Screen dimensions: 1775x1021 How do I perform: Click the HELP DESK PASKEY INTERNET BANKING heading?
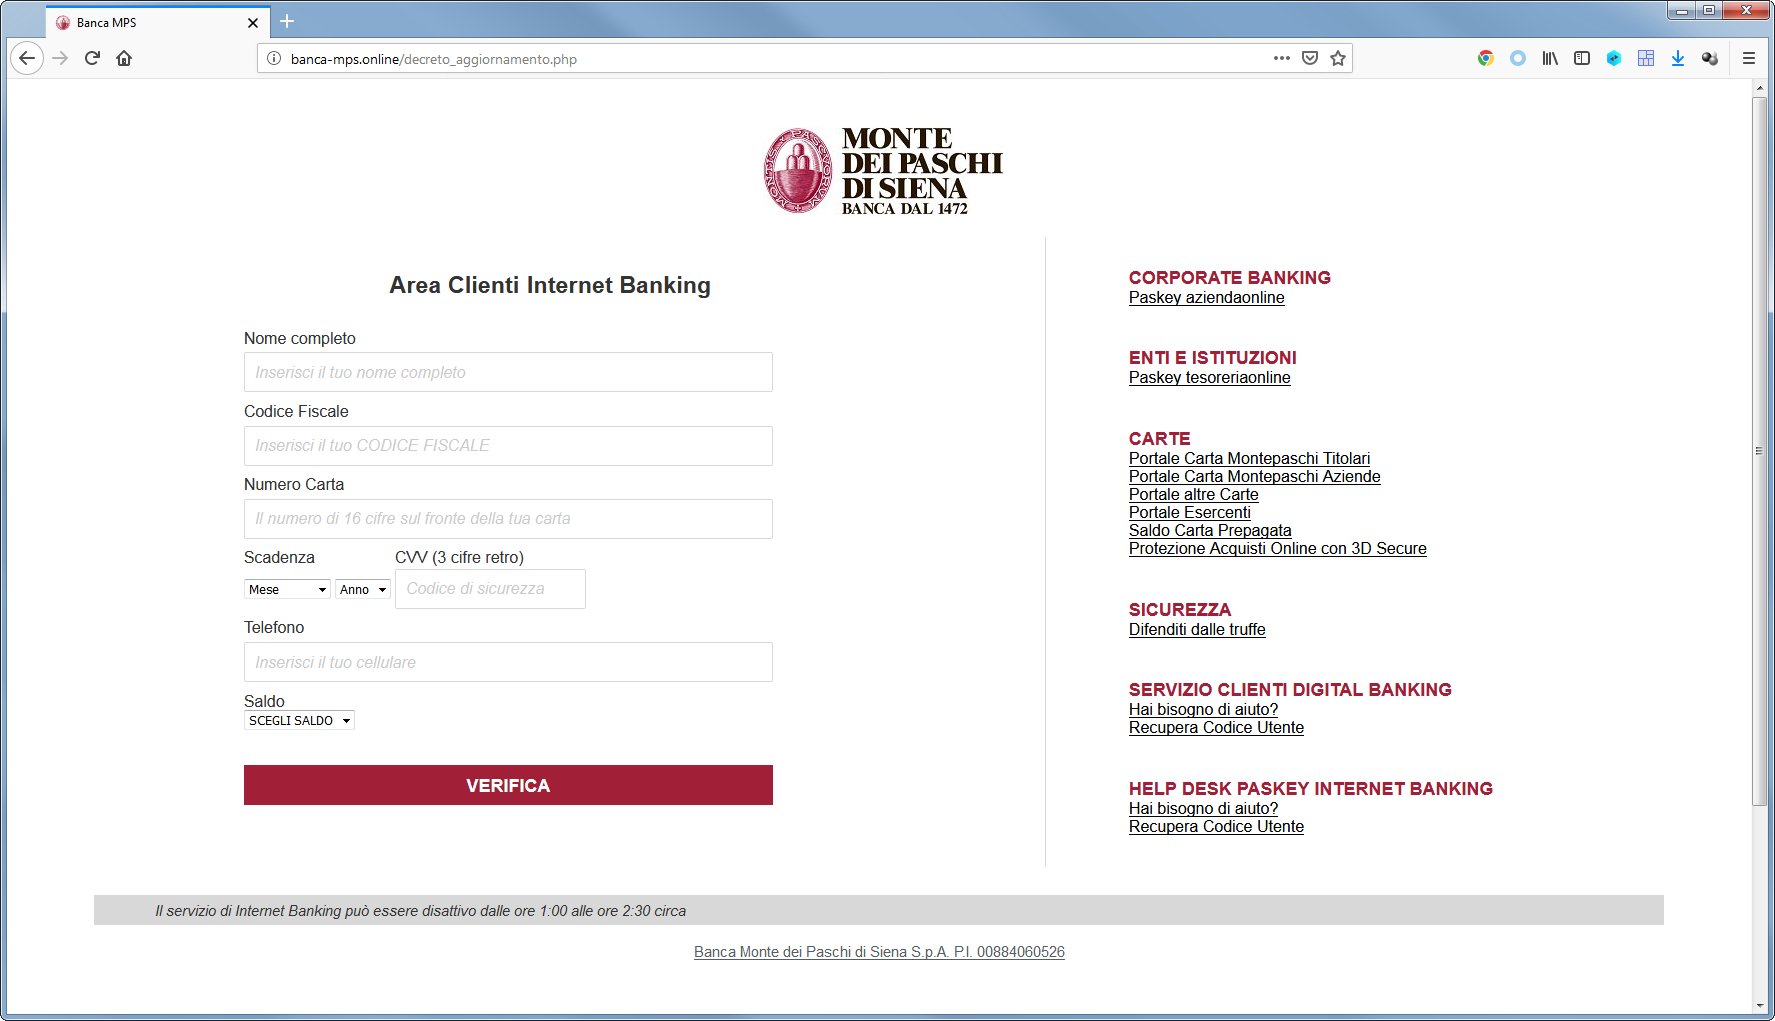click(1311, 789)
